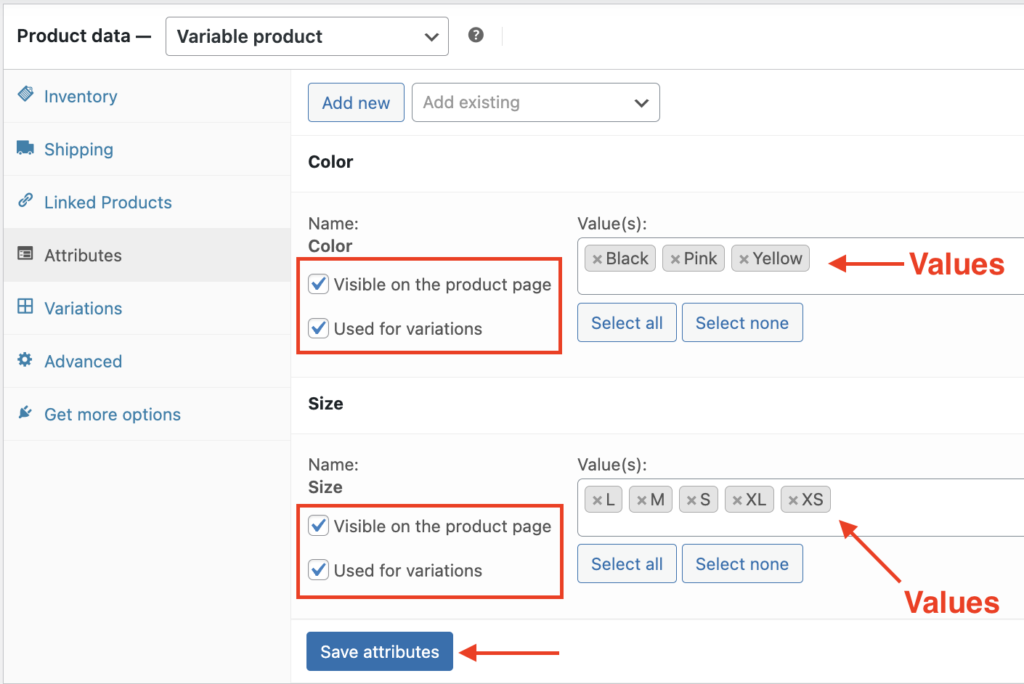Image resolution: width=1024 pixels, height=684 pixels.
Task: Open the Get more options section
Action: click(x=112, y=414)
